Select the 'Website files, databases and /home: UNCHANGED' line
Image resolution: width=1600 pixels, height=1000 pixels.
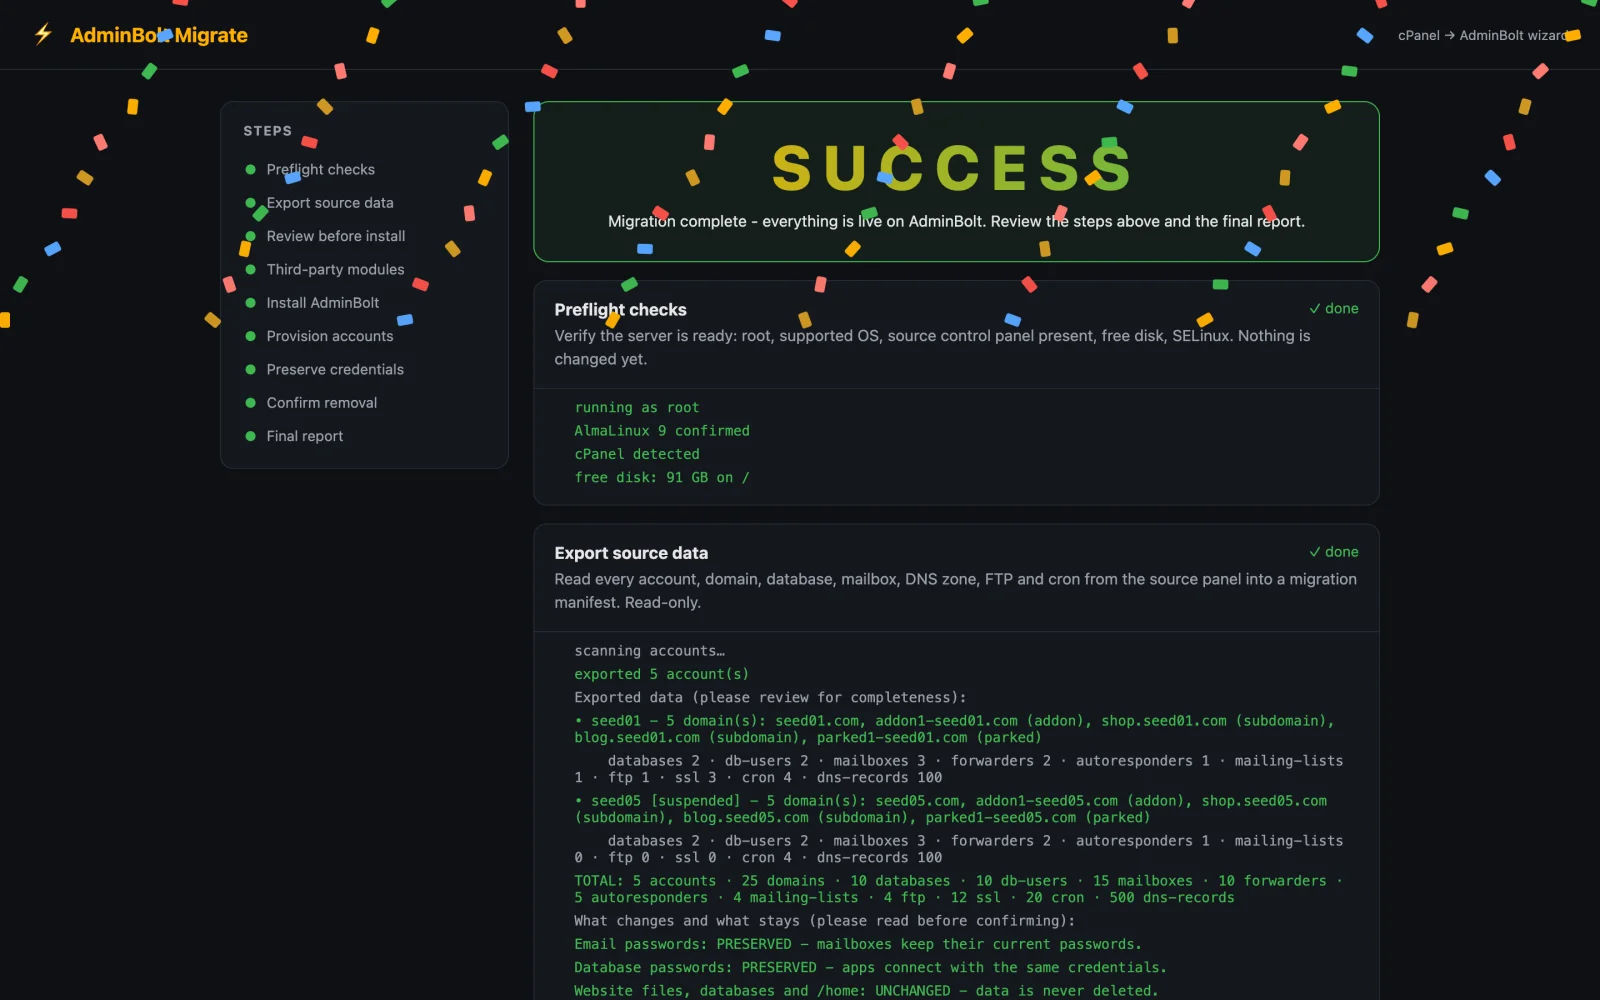pyautogui.click(x=866, y=991)
